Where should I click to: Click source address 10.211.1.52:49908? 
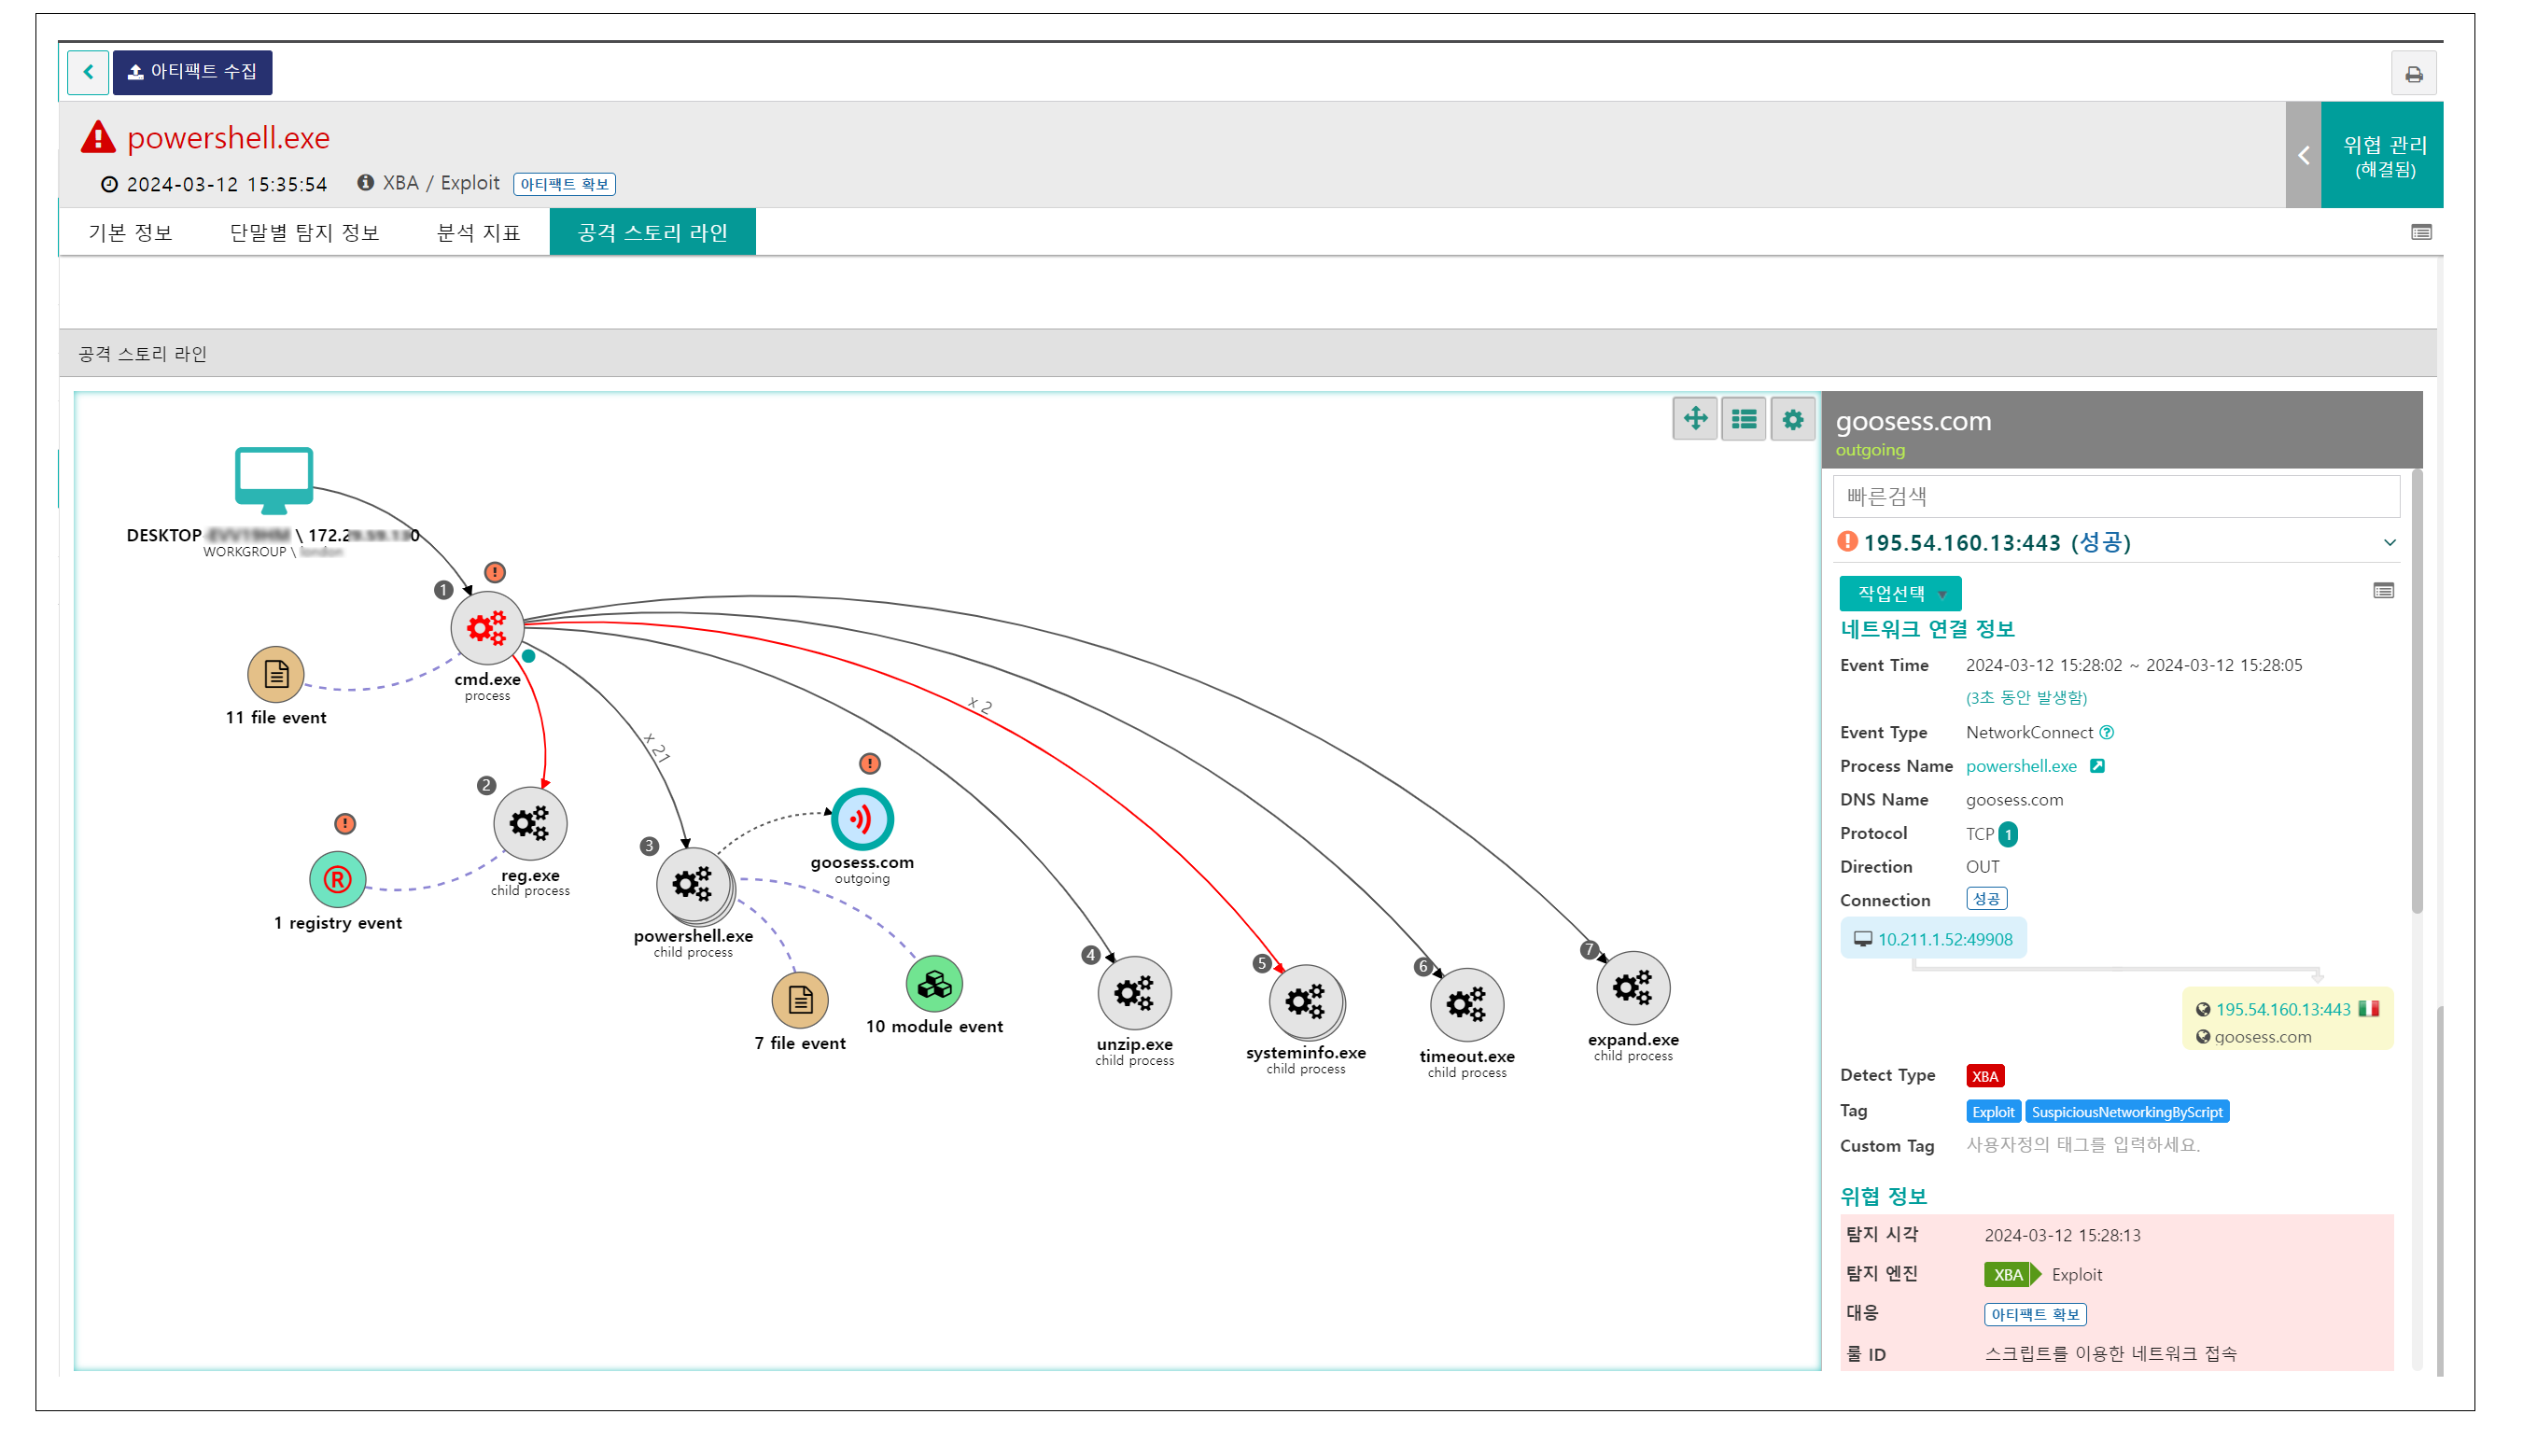click(x=1944, y=939)
